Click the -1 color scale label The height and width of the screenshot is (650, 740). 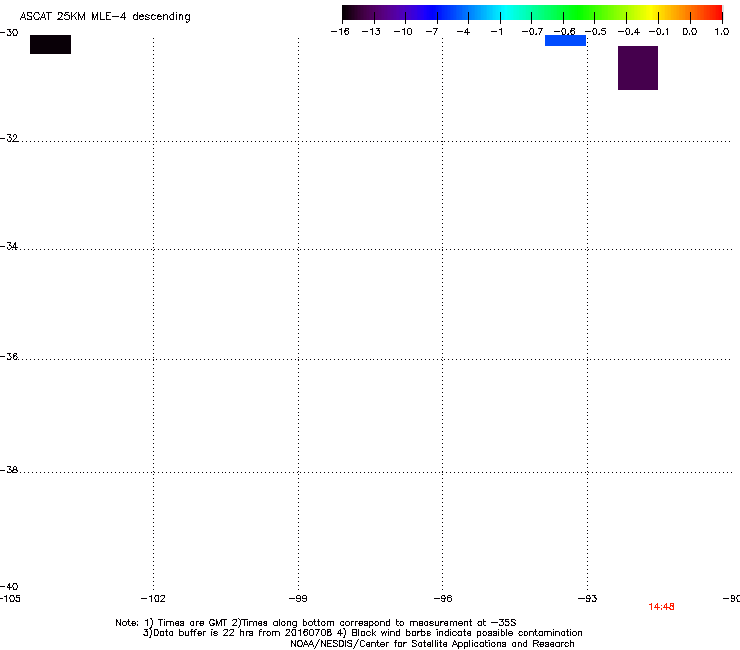click(x=496, y=32)
